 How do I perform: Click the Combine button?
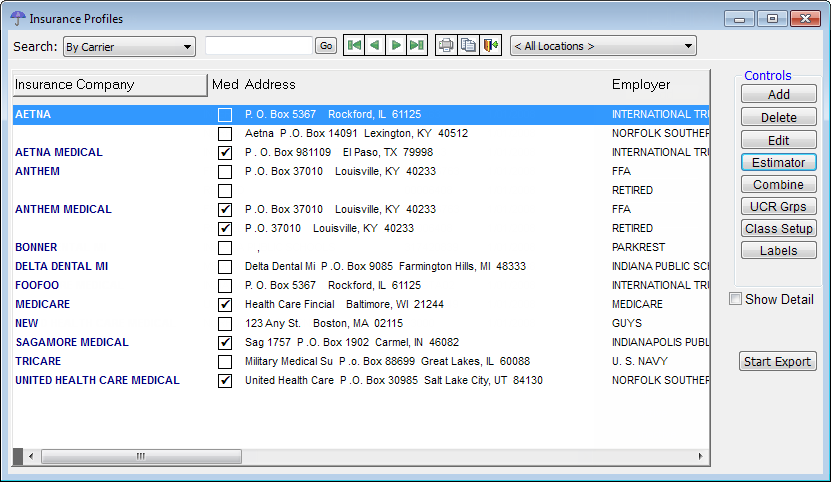[779, 185]
